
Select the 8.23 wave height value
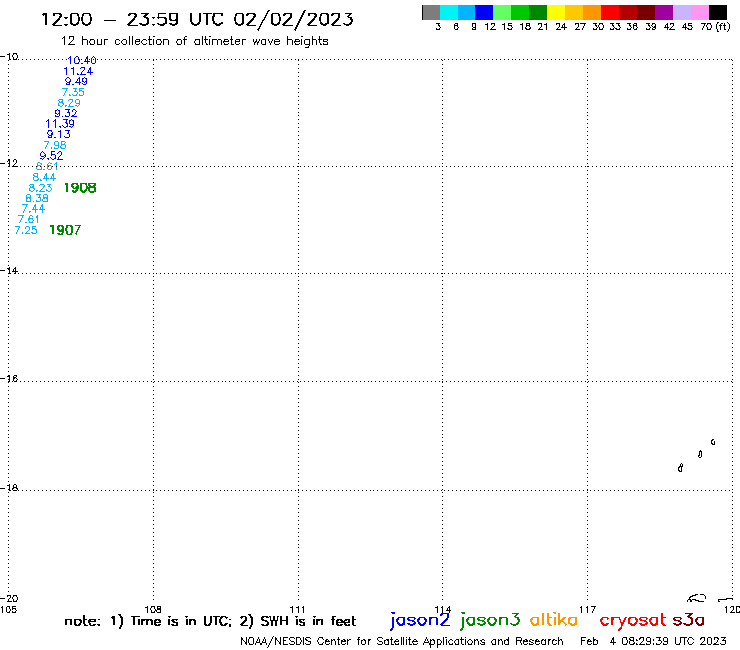[x=40, y=188]
